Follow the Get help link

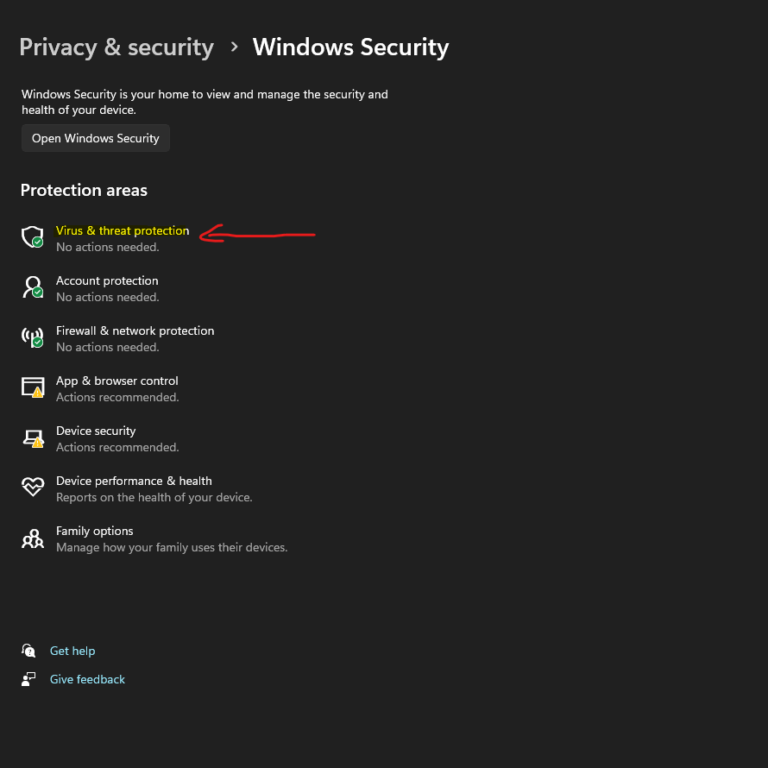tap(73, 651)
